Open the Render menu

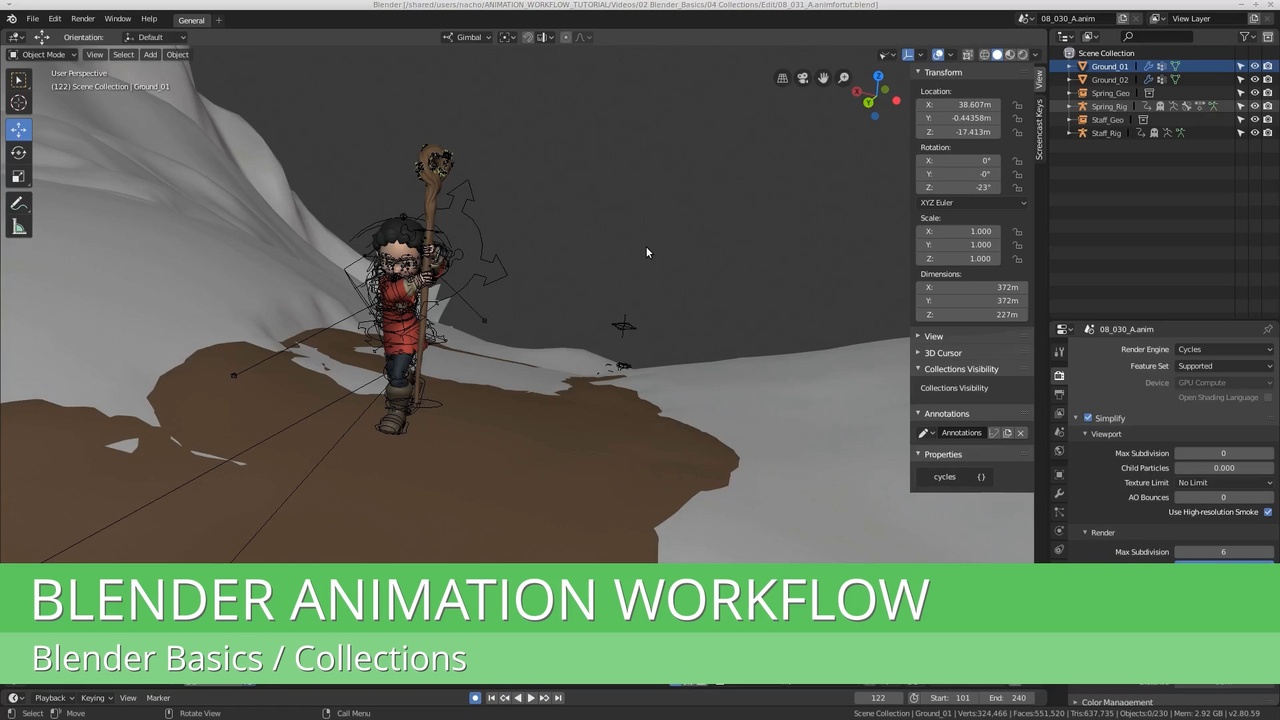[83, 19]
